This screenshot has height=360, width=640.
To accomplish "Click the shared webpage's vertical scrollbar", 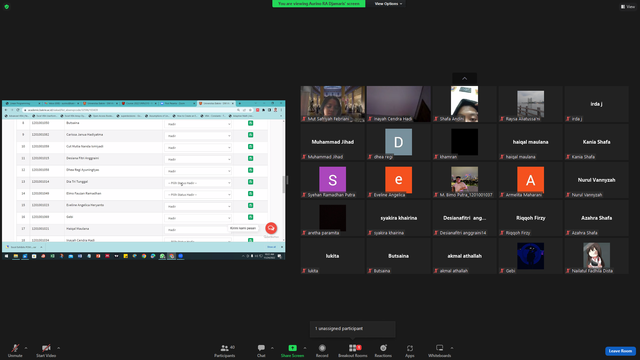I will [283, 184].
